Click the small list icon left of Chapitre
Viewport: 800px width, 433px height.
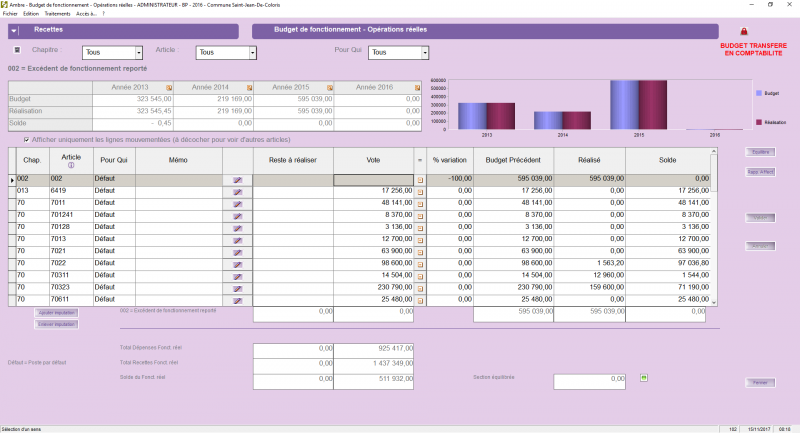17,50
